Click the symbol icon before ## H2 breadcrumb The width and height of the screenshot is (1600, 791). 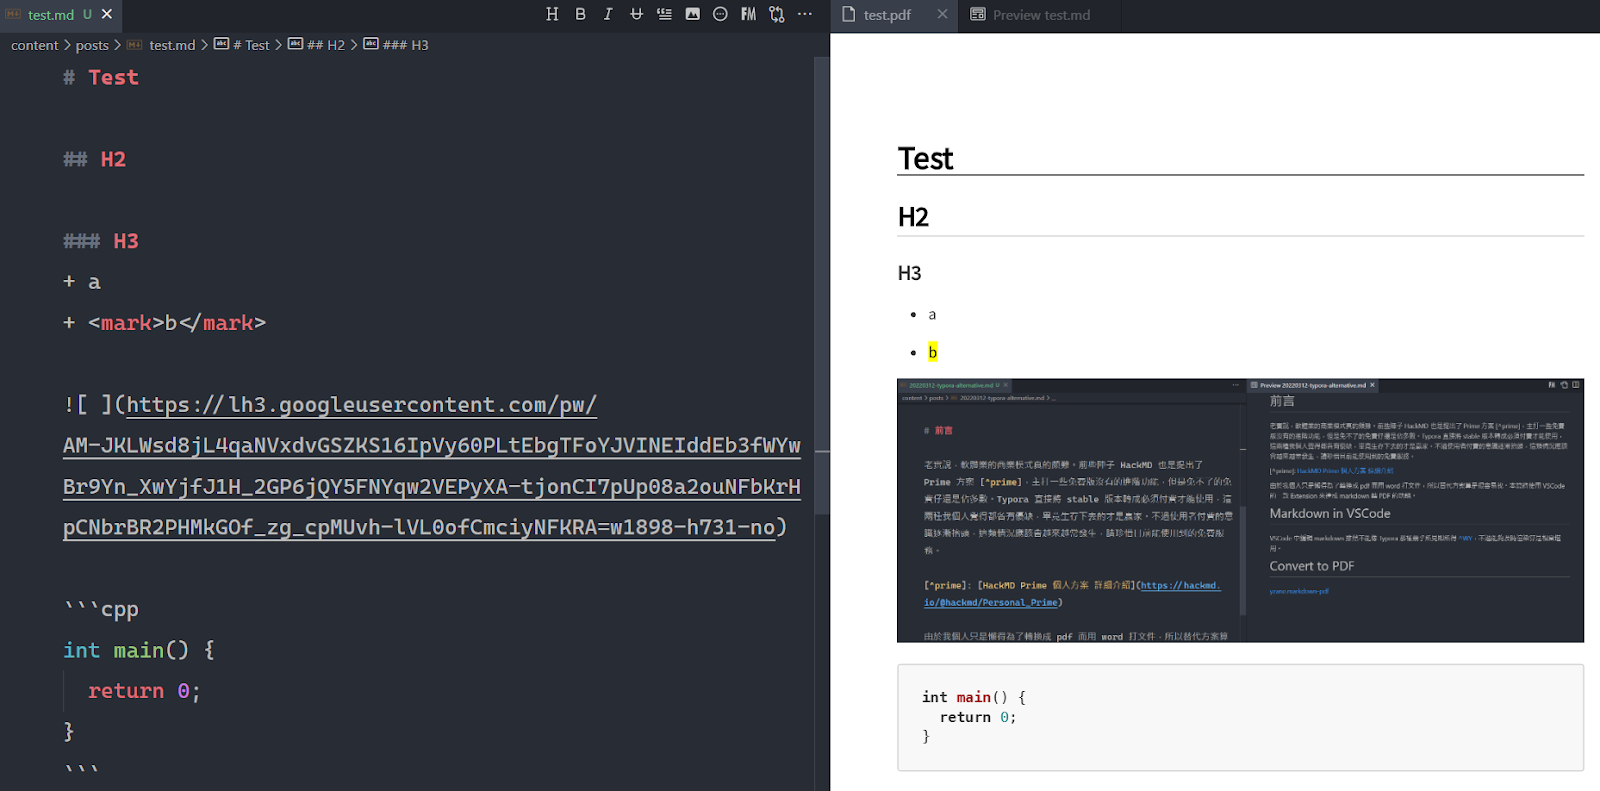[x=295, y=44]
